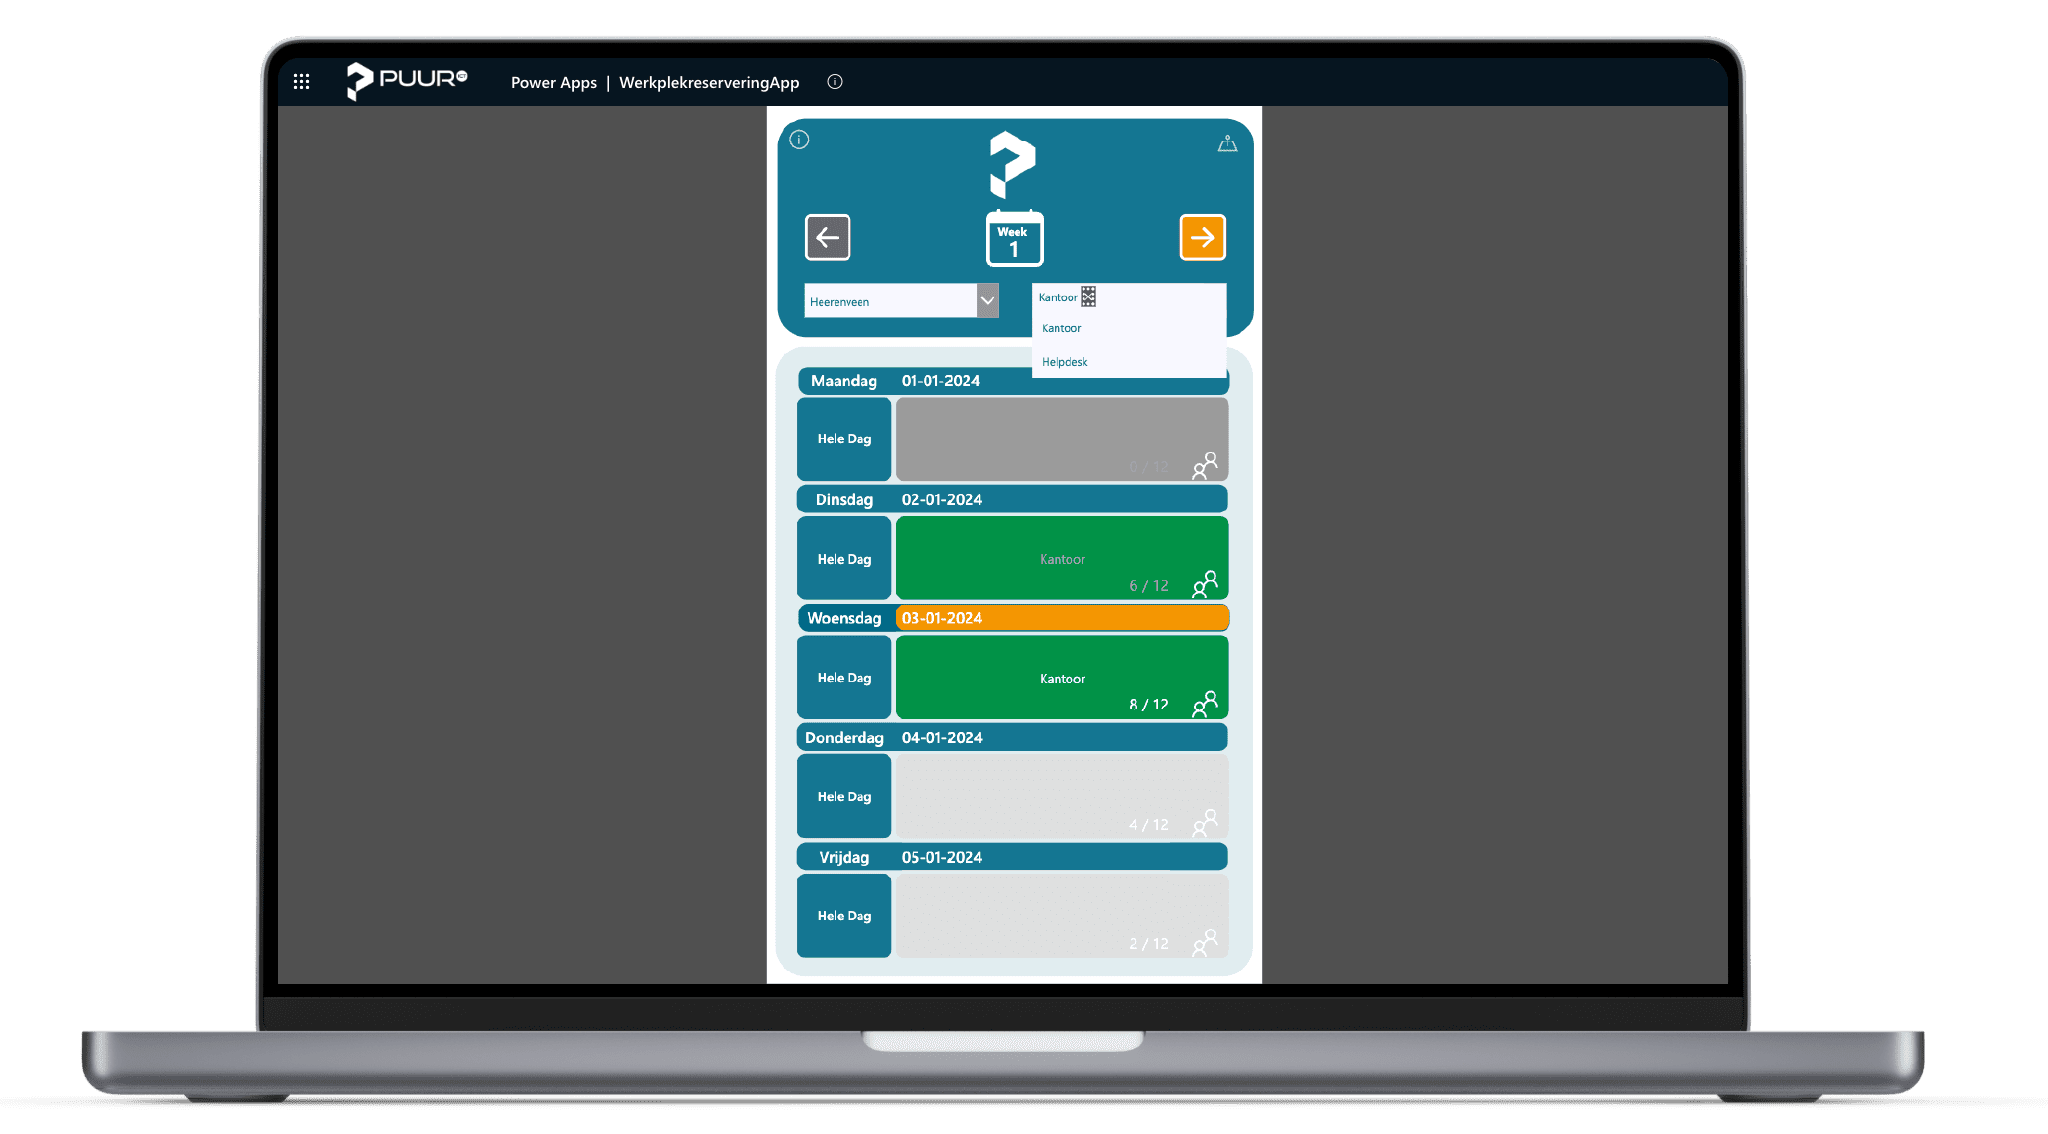This screenshot has width=2048, height=1134.
Task: Click the Vrijdag 05-01-2024 day header
Action: point(1012,857)
